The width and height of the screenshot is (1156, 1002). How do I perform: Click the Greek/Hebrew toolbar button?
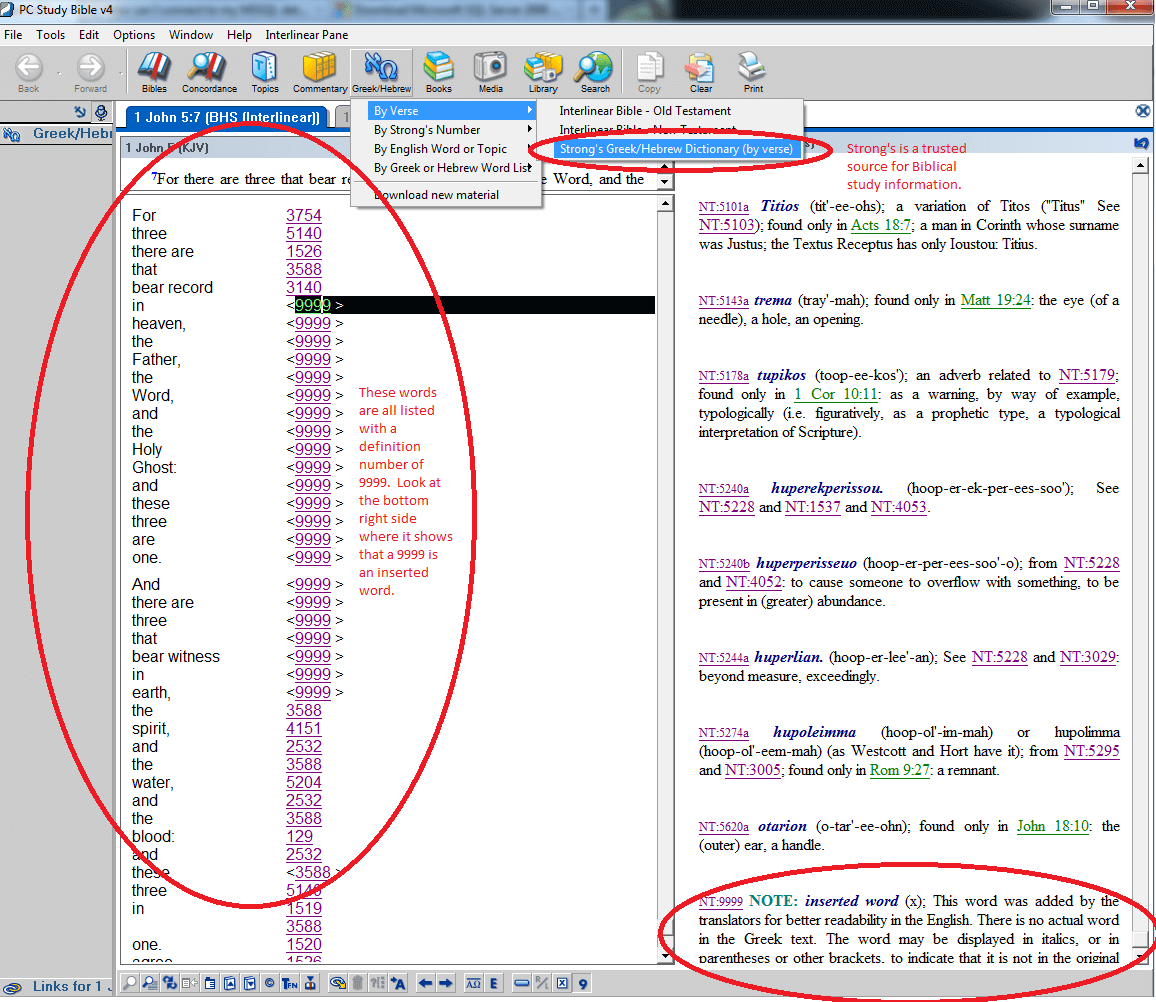tap(381, 72)
